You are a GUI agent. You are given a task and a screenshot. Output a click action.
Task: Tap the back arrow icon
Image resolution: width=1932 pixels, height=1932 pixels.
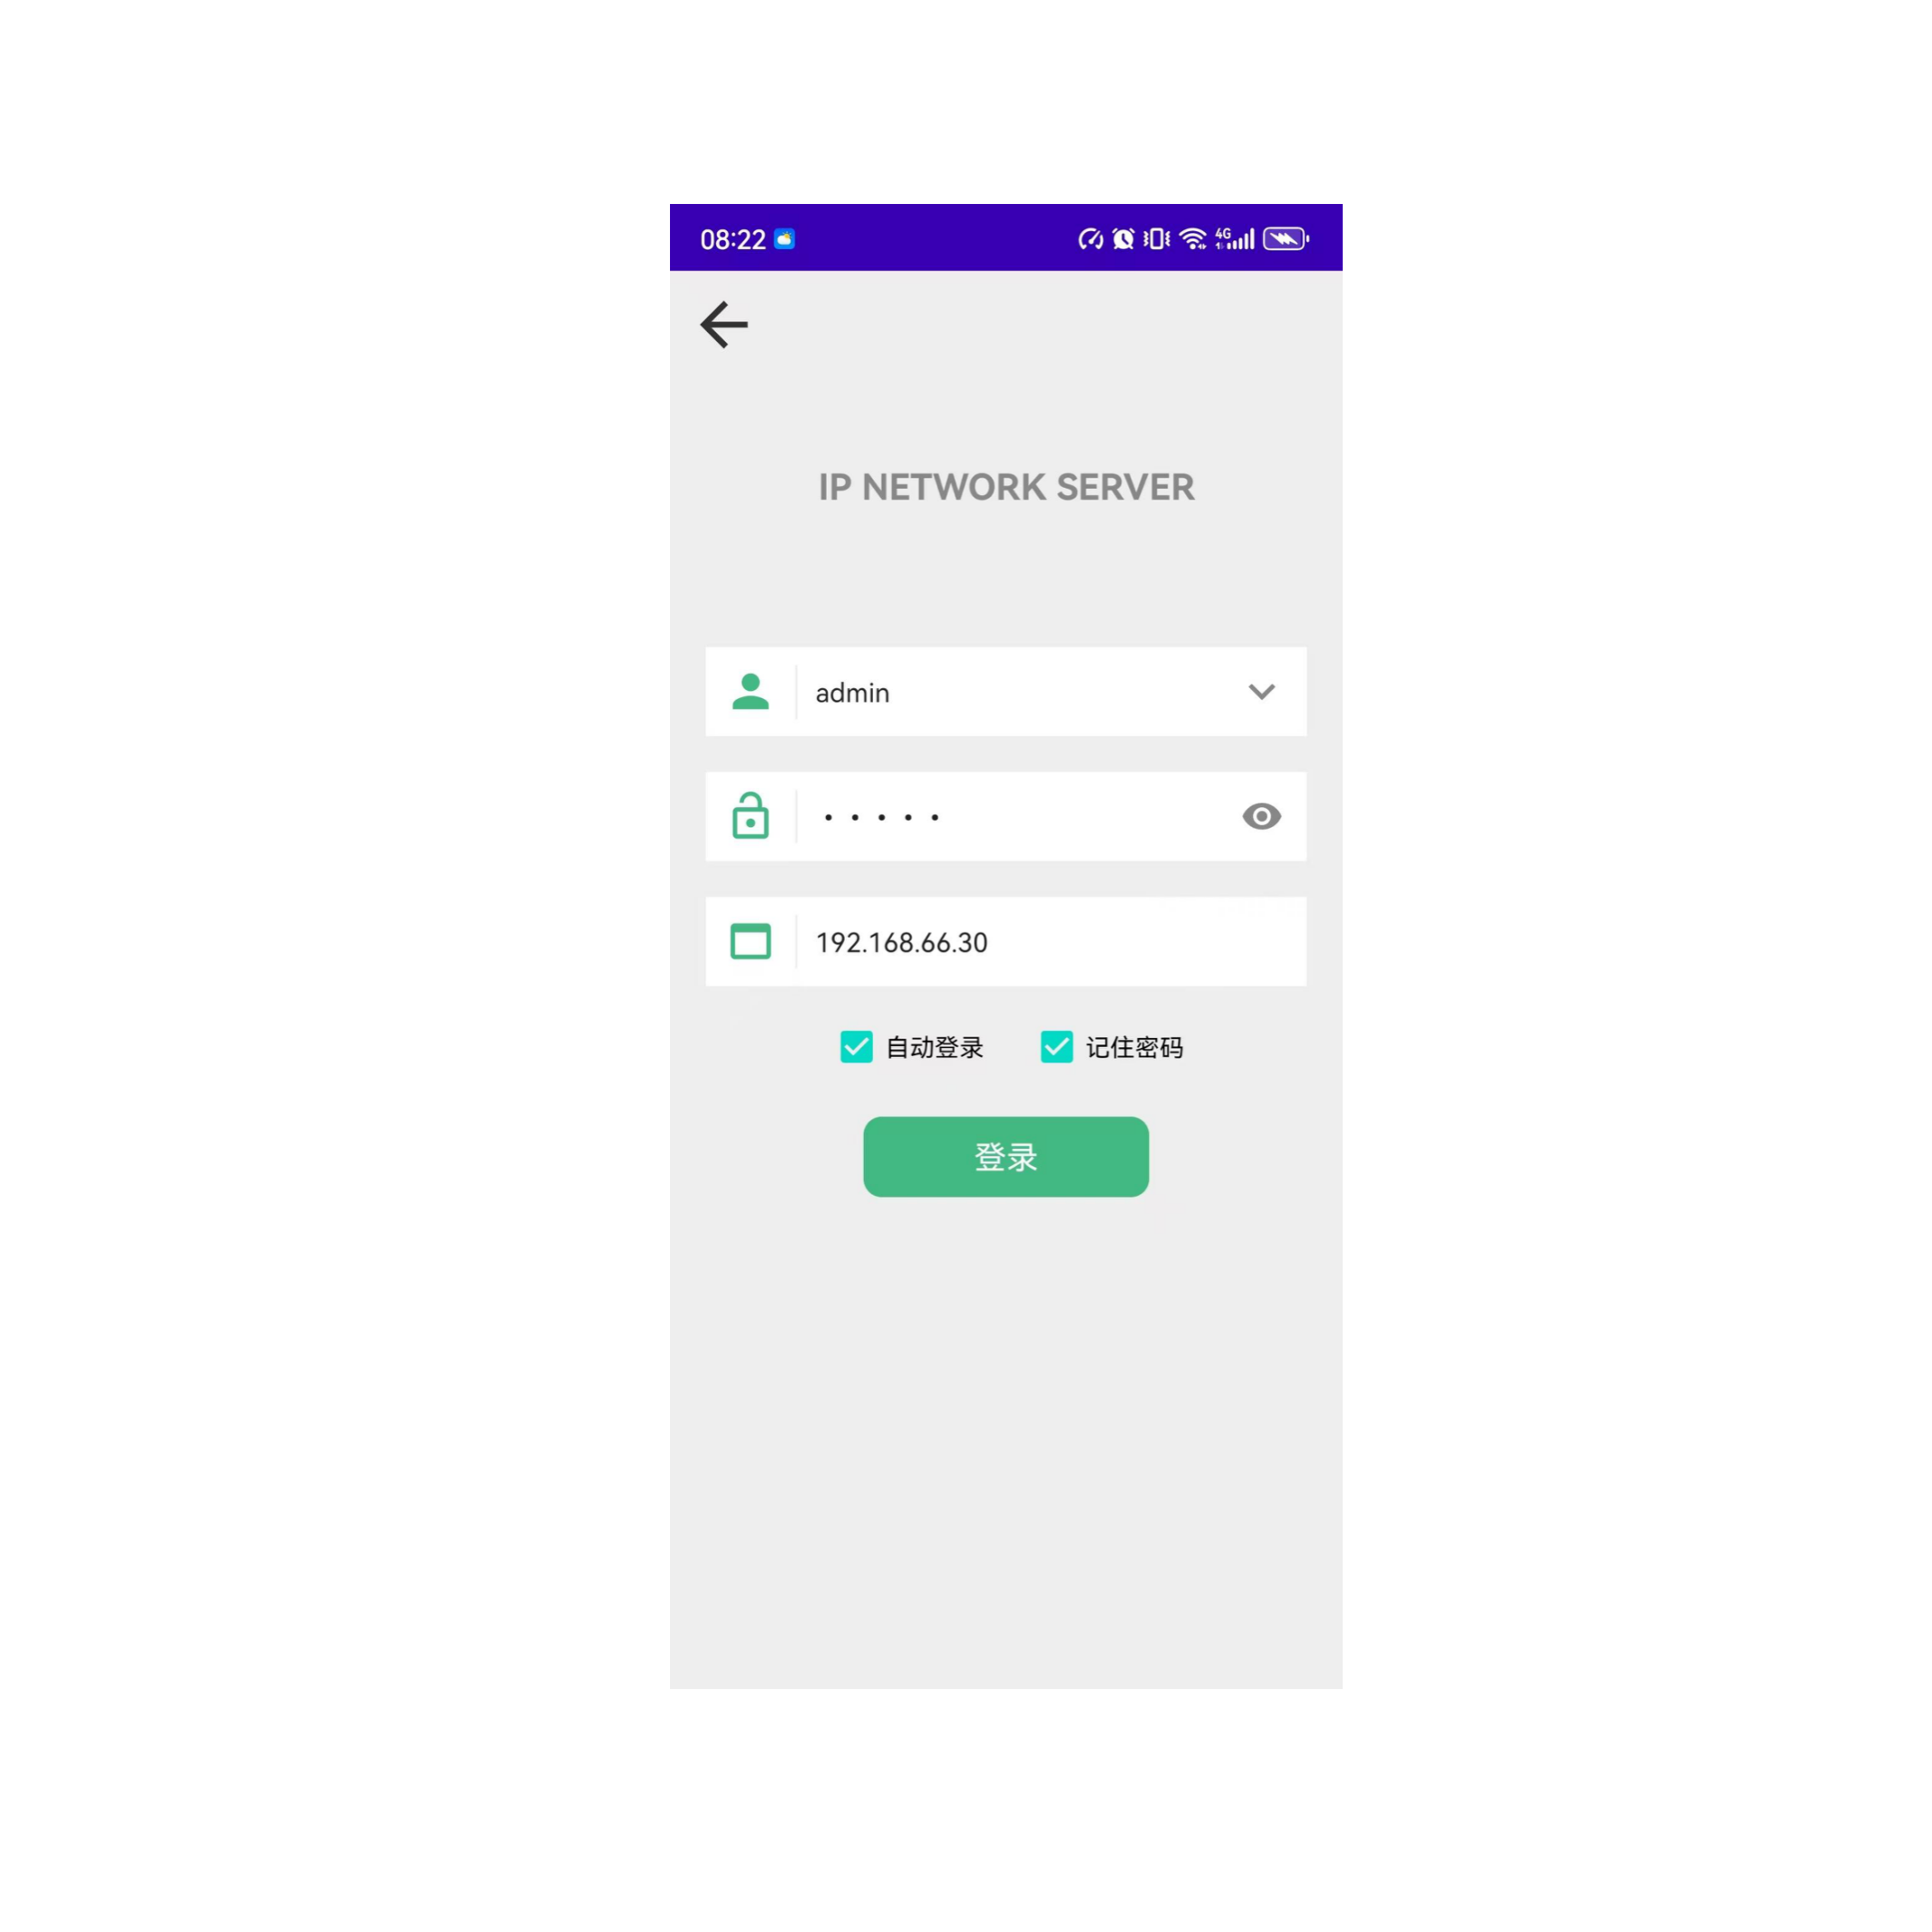pyautogui.click(x=724, y=325)
